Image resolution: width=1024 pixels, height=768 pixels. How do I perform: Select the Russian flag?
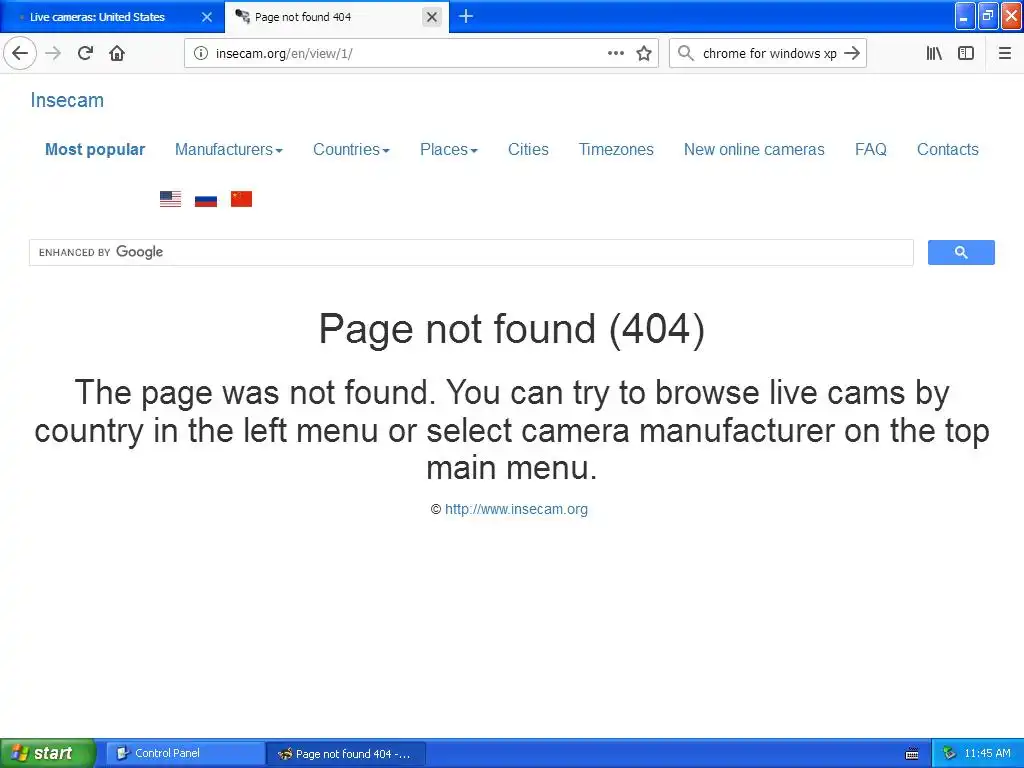[x=206, y=199]
